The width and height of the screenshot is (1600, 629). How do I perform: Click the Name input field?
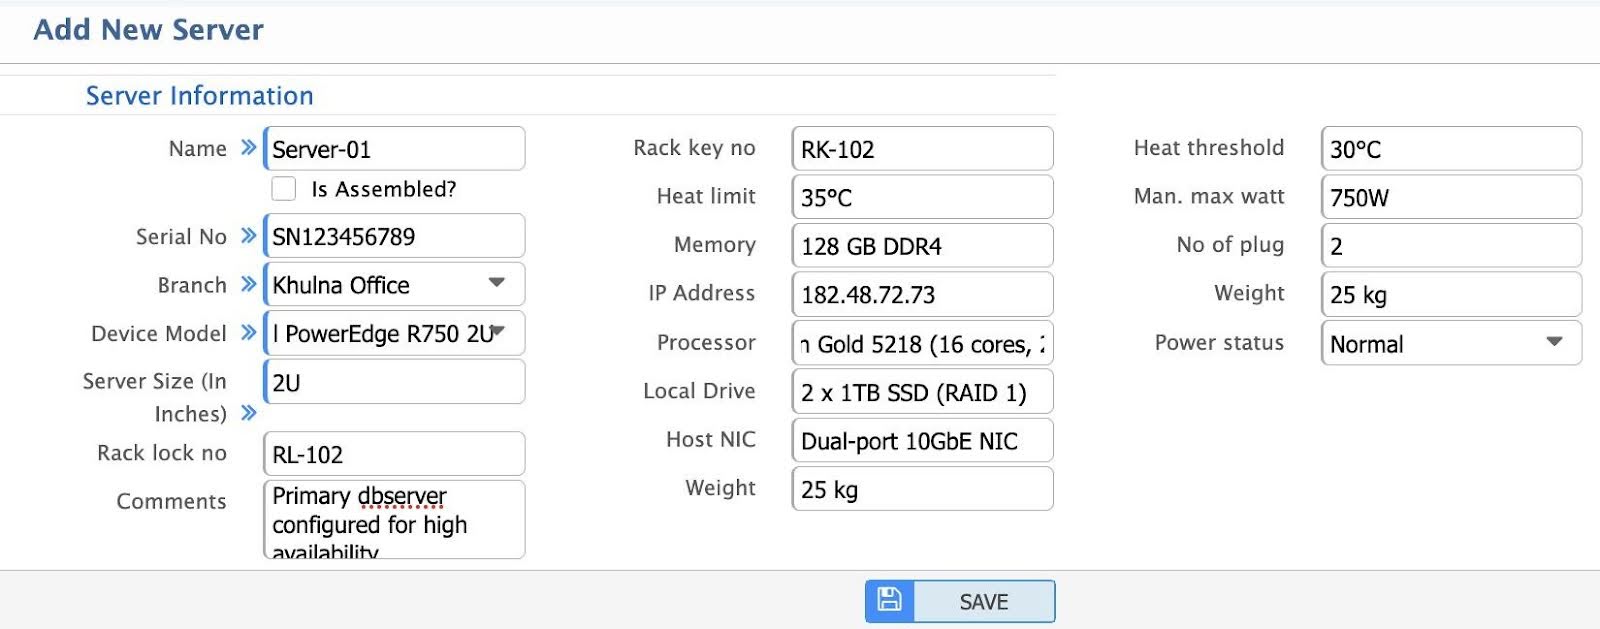click(x=394, y=149)
